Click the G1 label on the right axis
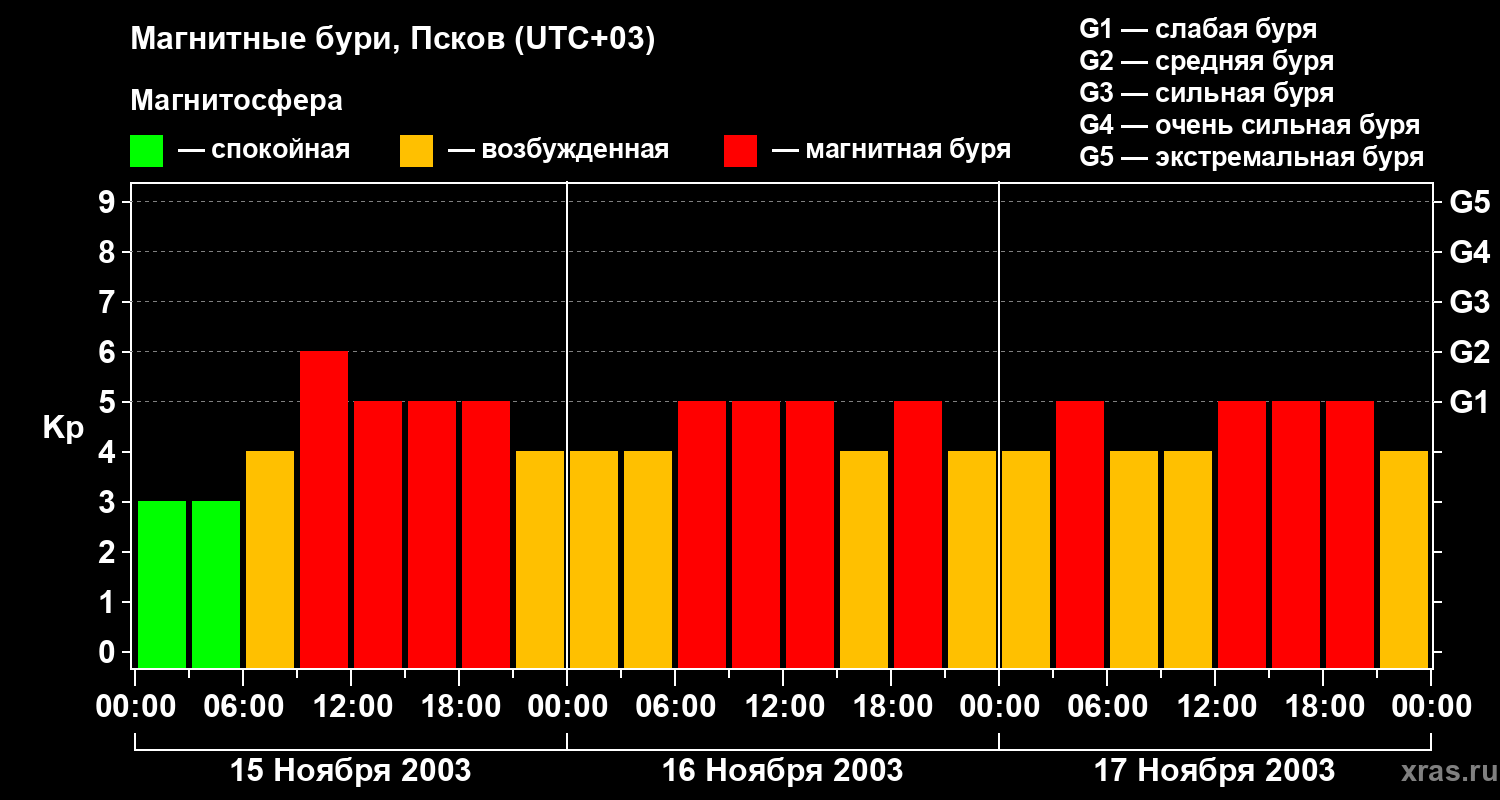 tap(1470, 402)
